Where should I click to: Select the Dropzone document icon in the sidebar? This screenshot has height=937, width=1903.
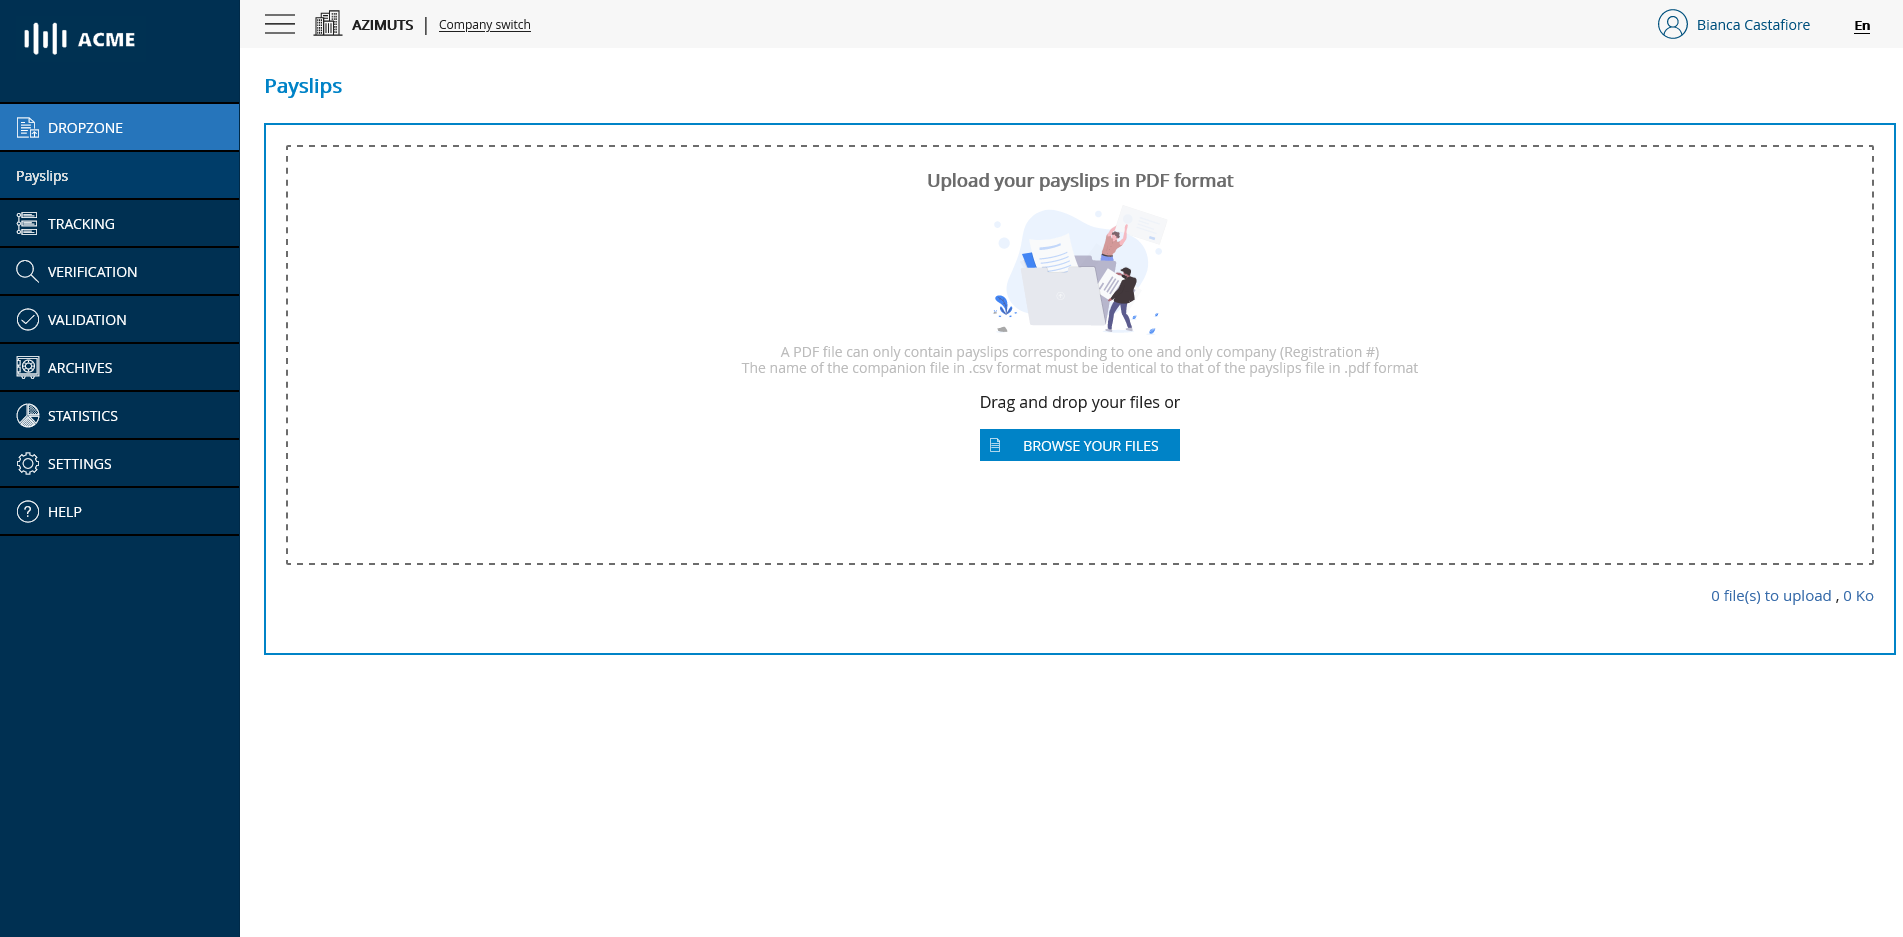(x=27, y=127)
